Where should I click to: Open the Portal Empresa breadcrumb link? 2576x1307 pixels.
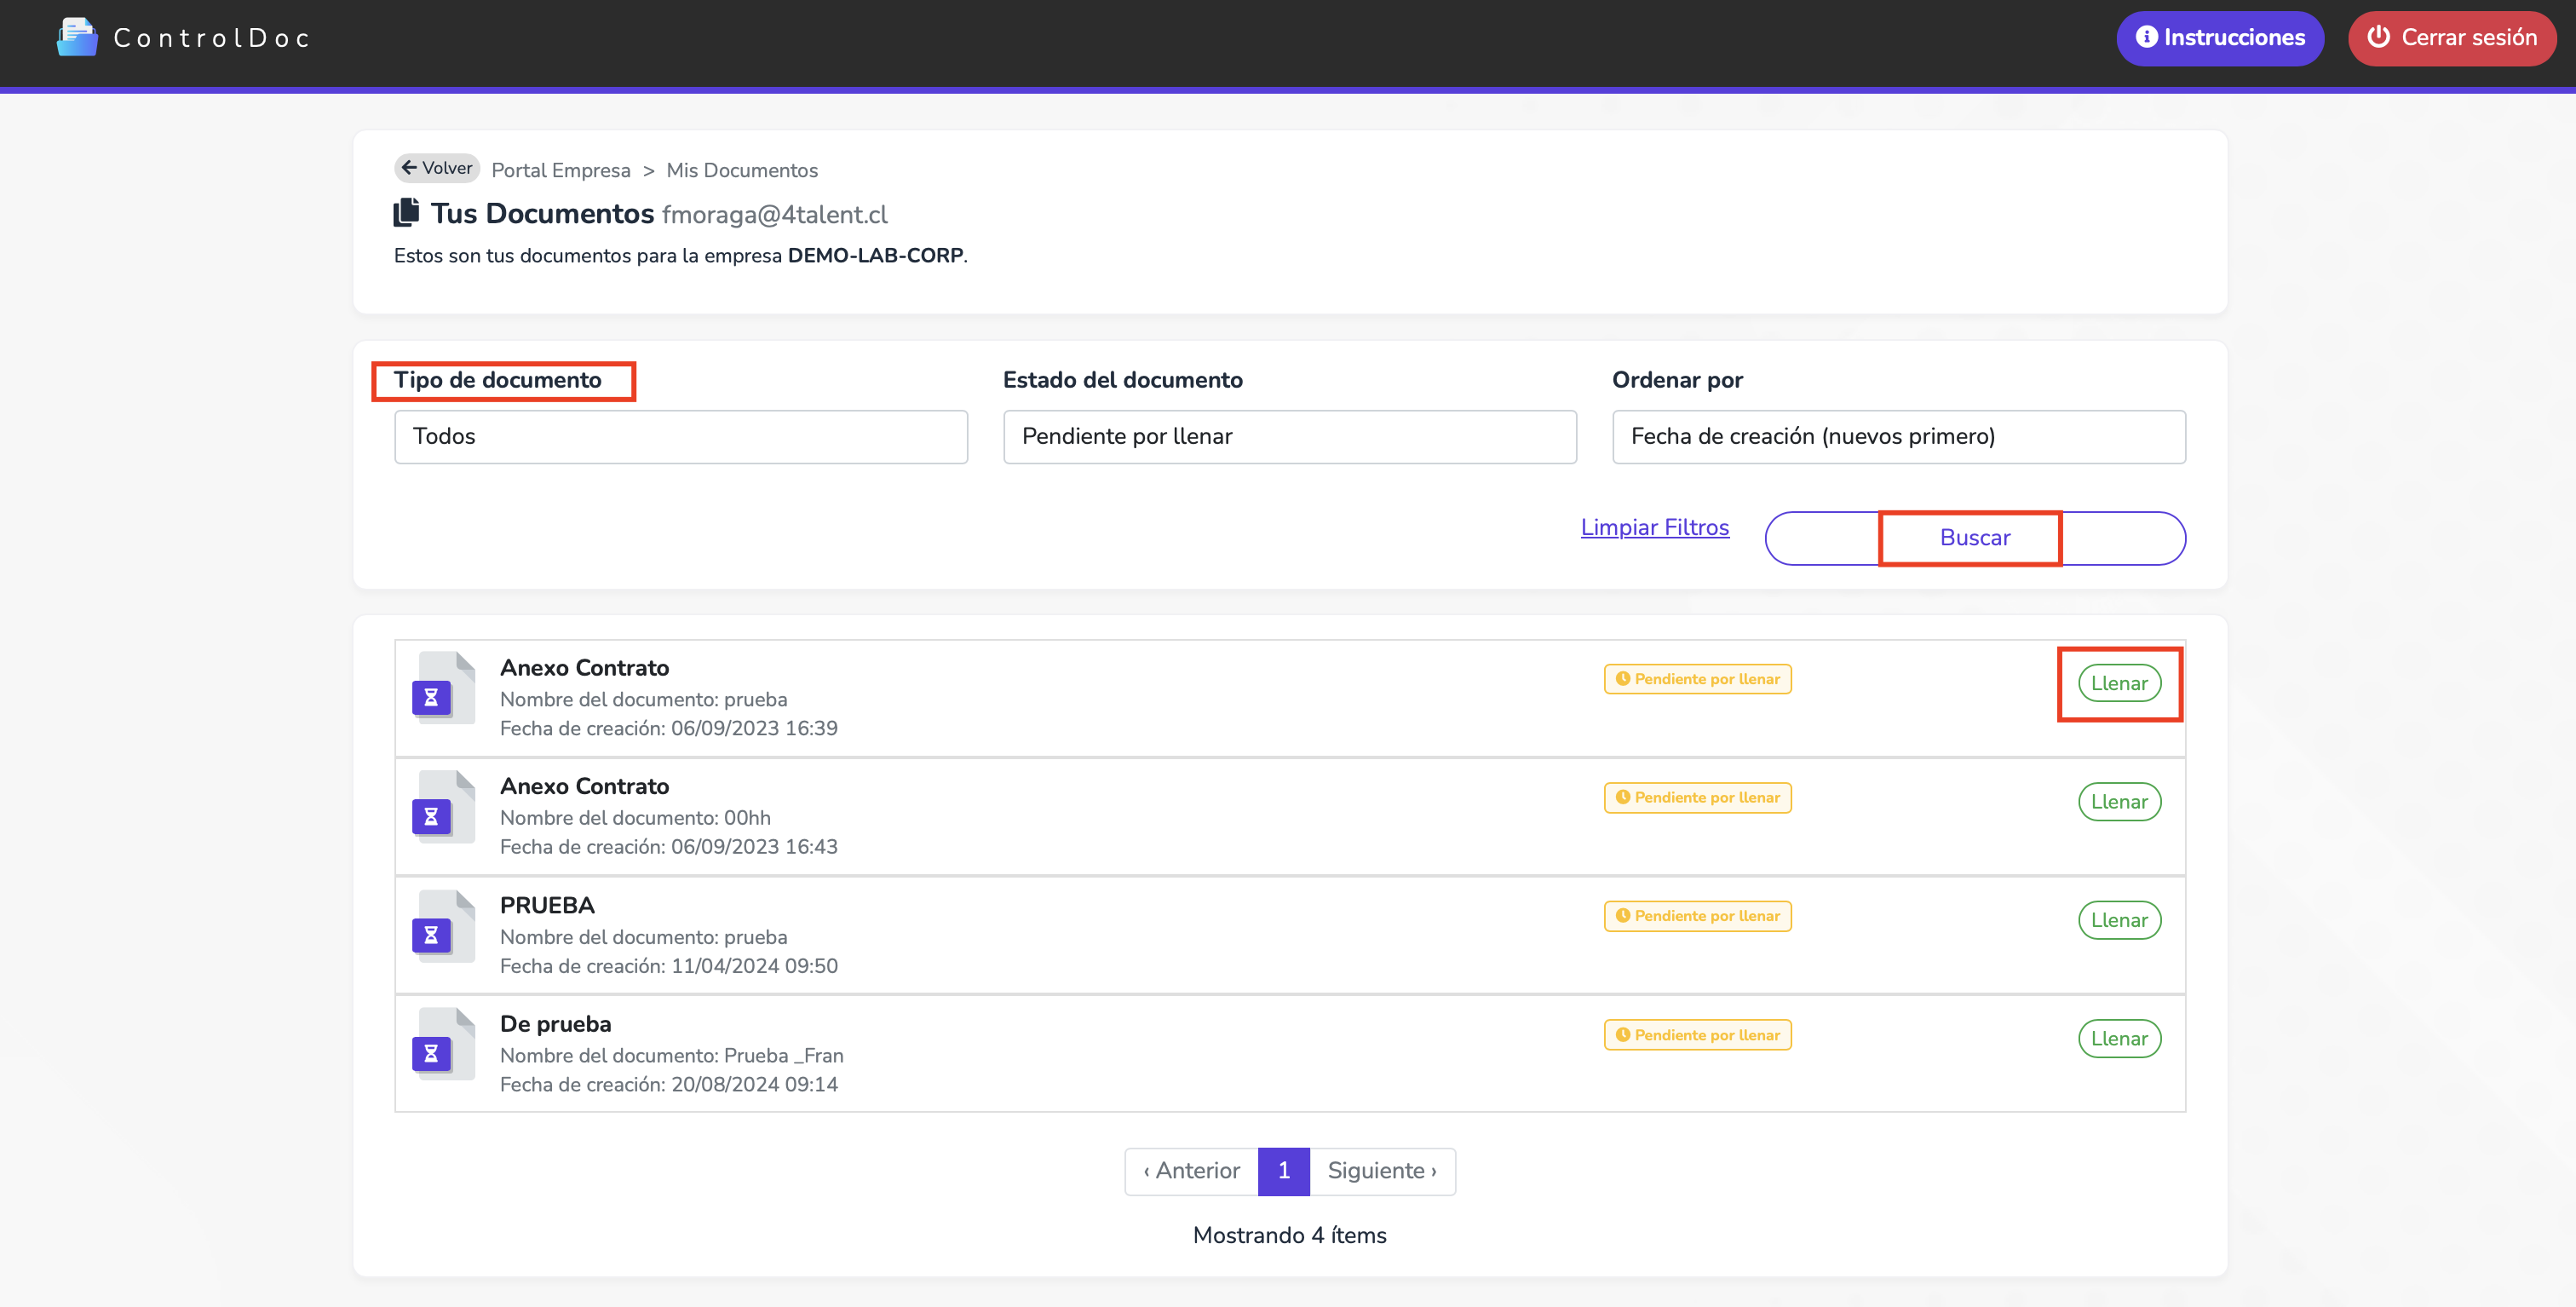[x=561, y=170]
